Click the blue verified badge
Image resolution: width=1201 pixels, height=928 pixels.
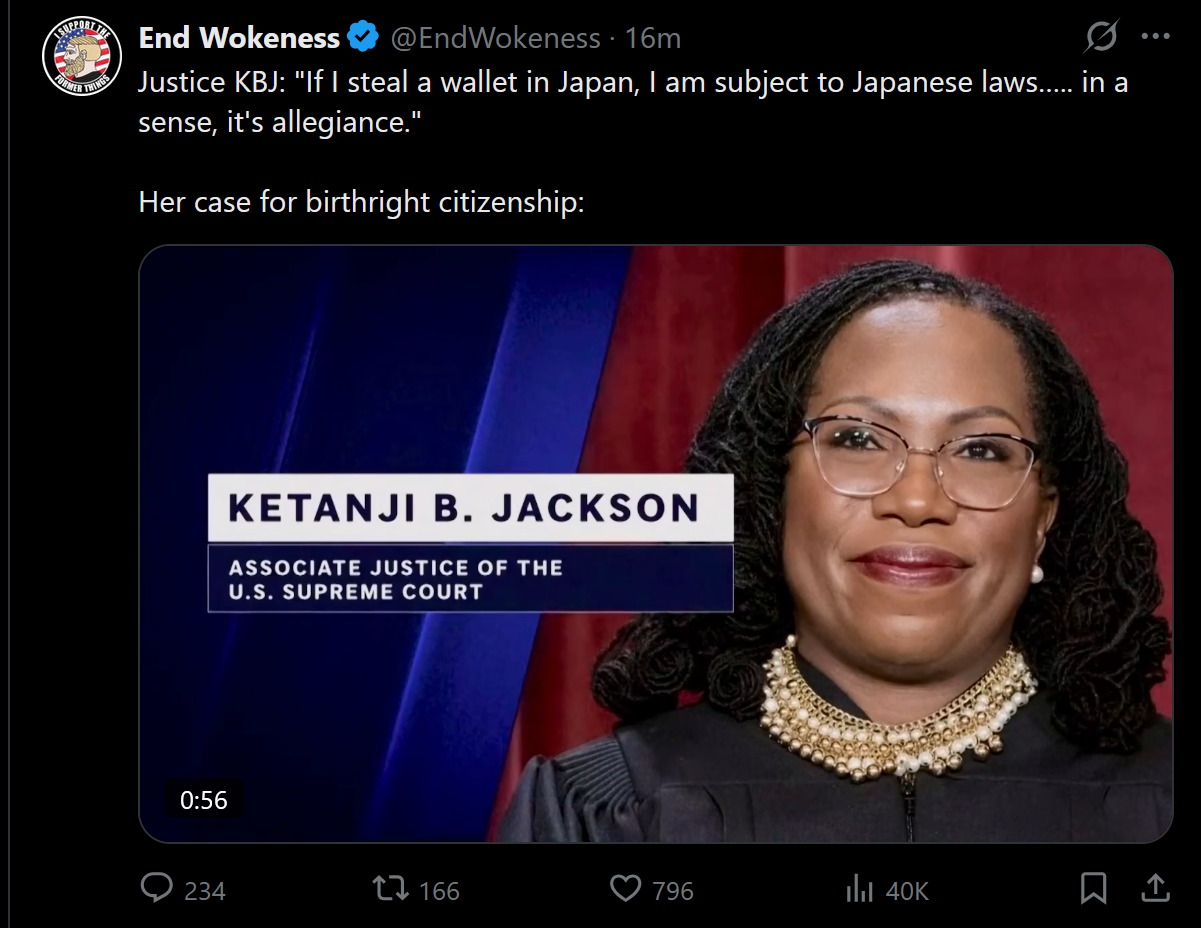pos(363,38)
